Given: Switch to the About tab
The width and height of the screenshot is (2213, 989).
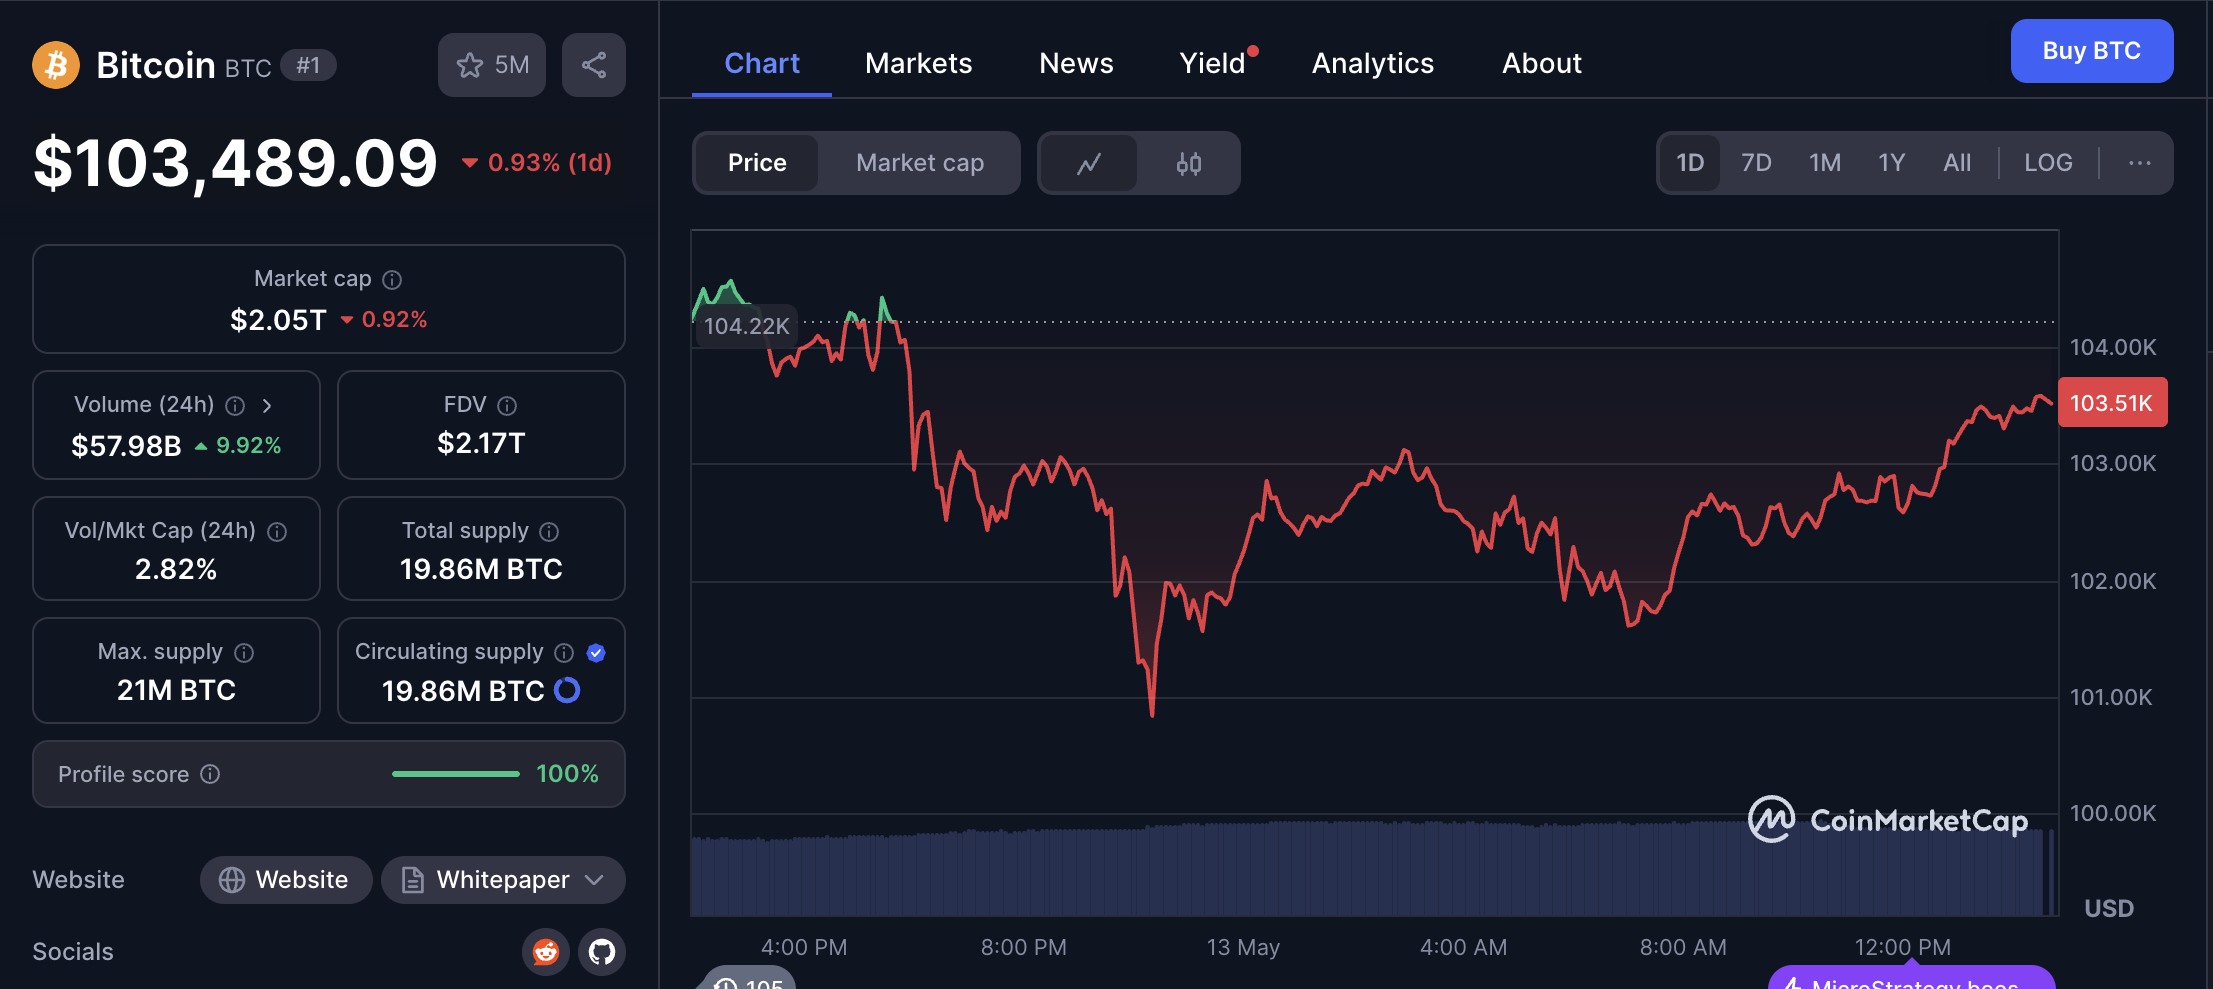Looking at the screenshot, I should 1542,63.
